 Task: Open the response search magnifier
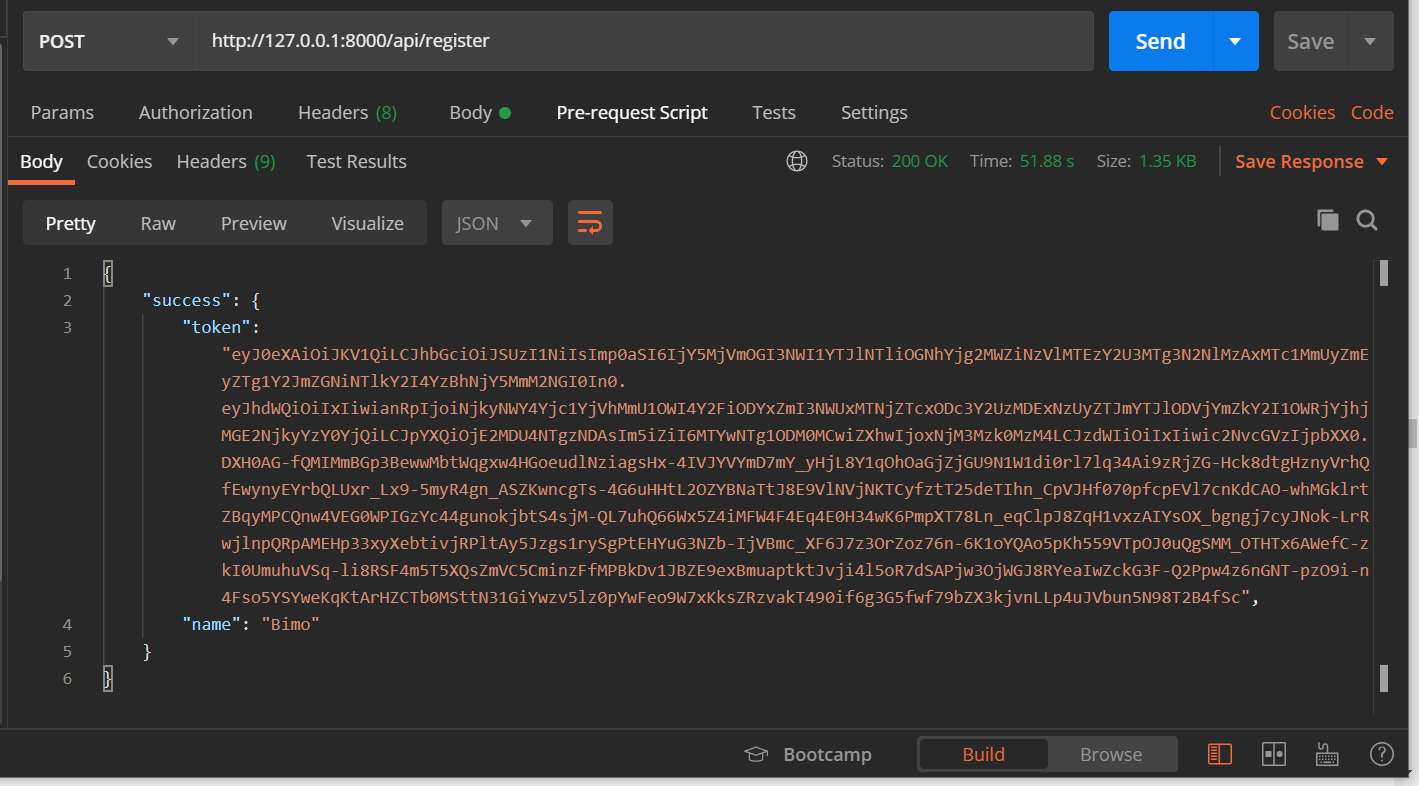tap(1366, 220)
